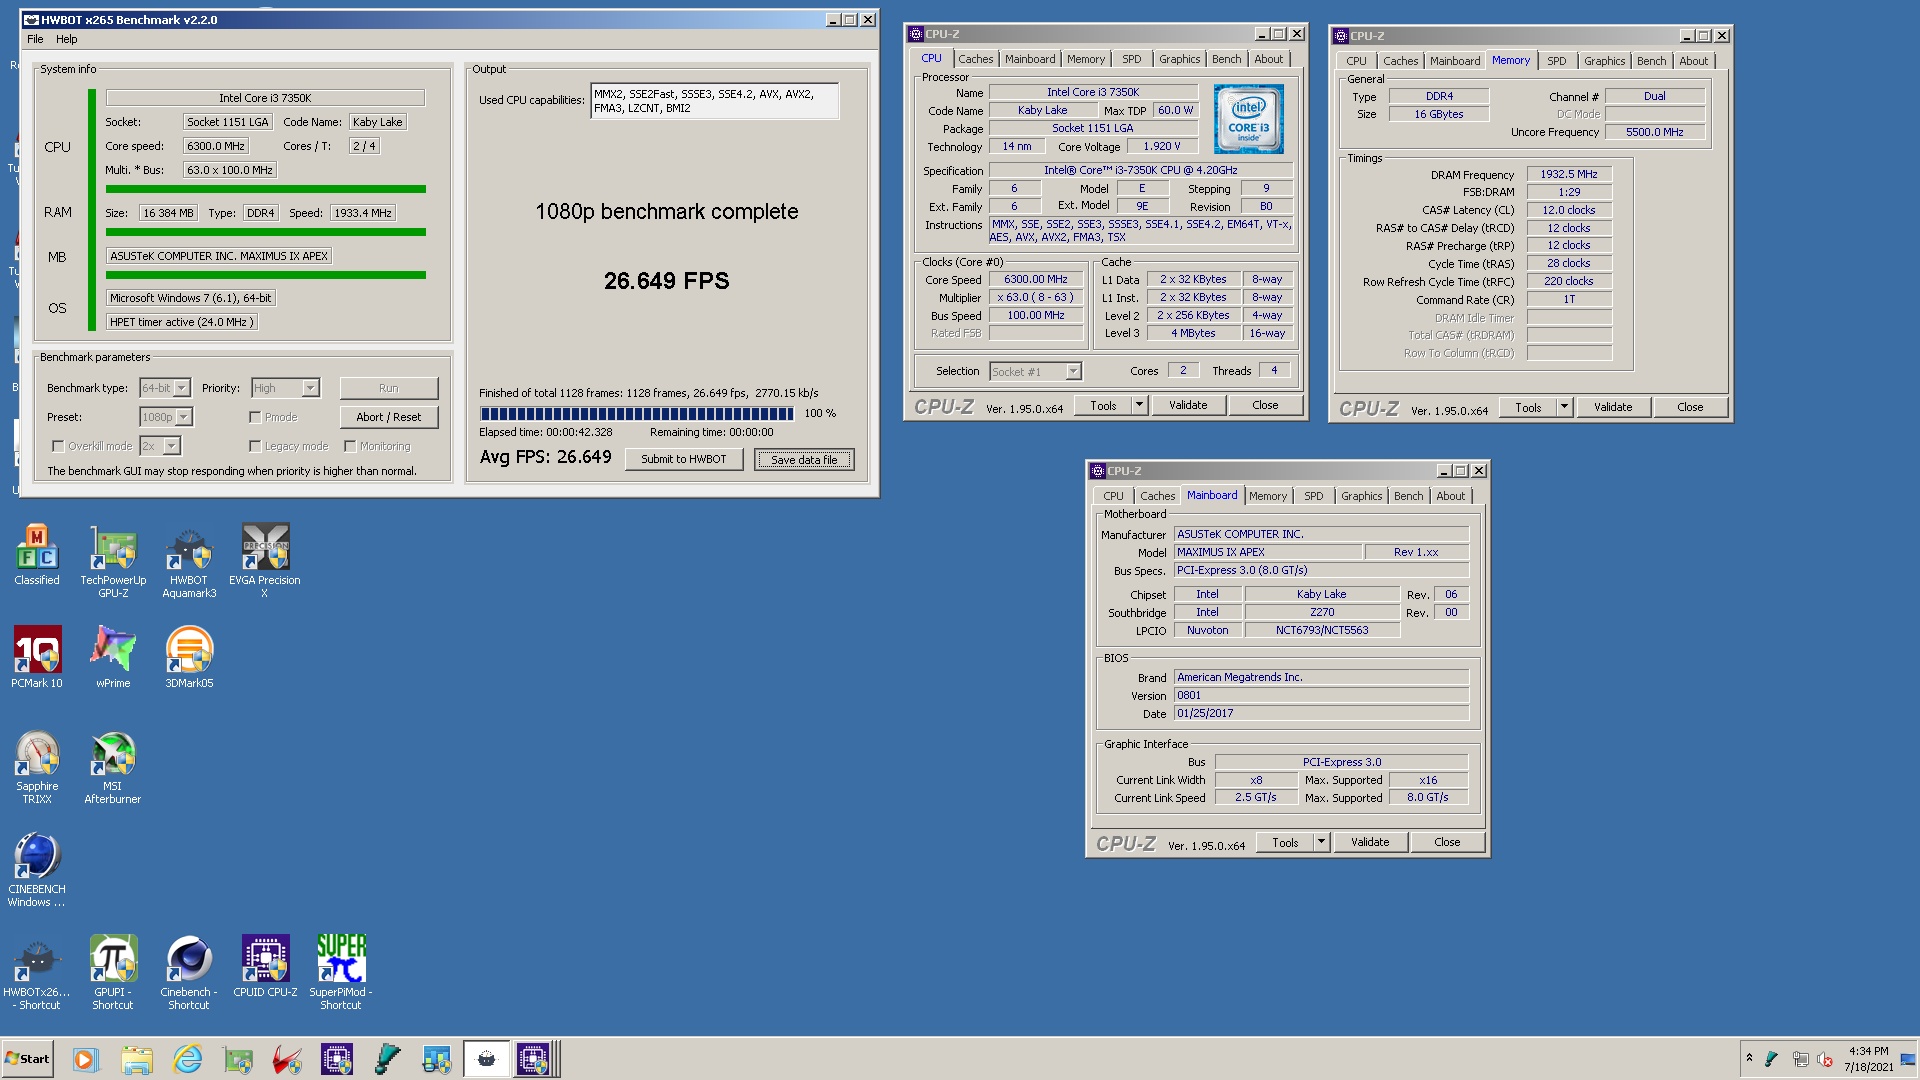This screenshot has width=1920, height=1080.
Task: Launch the SuperPiMod shortcut on the desktop
Action: click(x=341, y=973)
